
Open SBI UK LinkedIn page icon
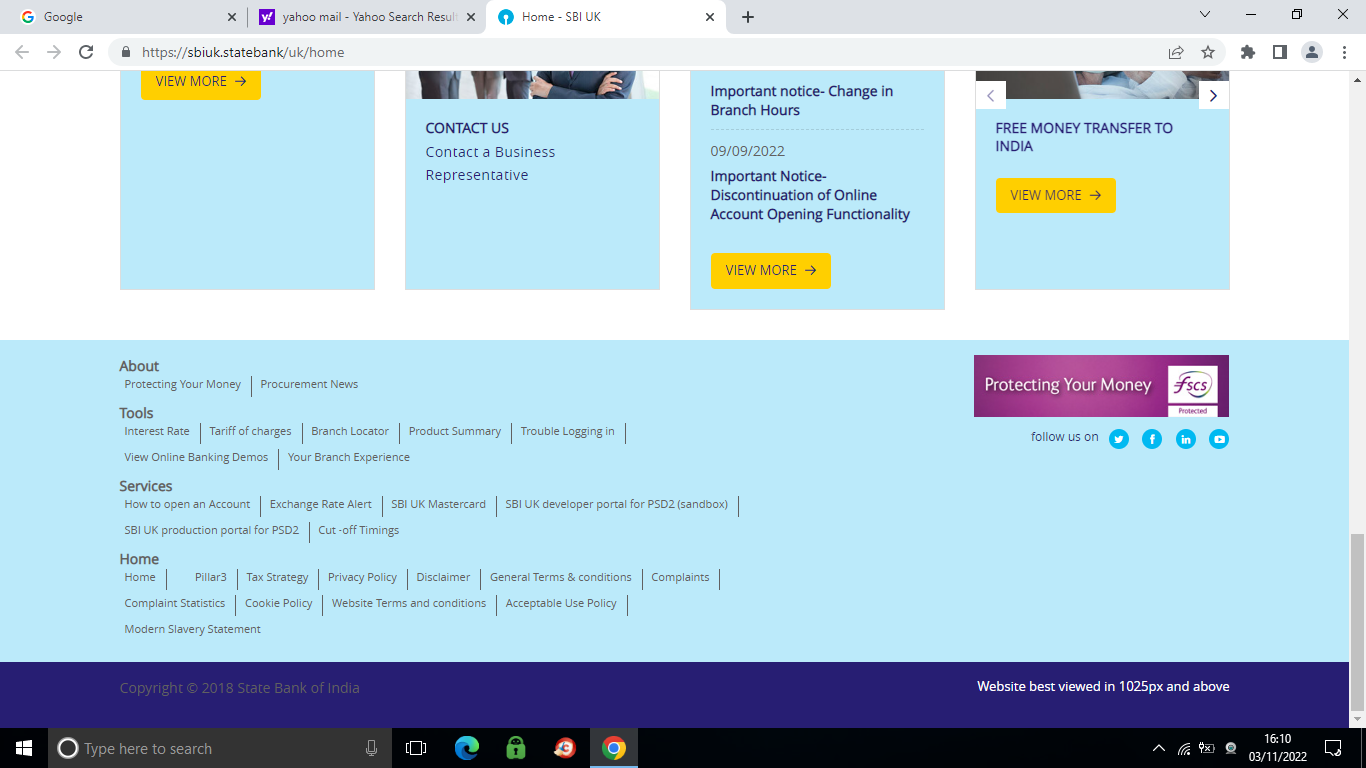pyautogui.click(x=1185, y=439)
